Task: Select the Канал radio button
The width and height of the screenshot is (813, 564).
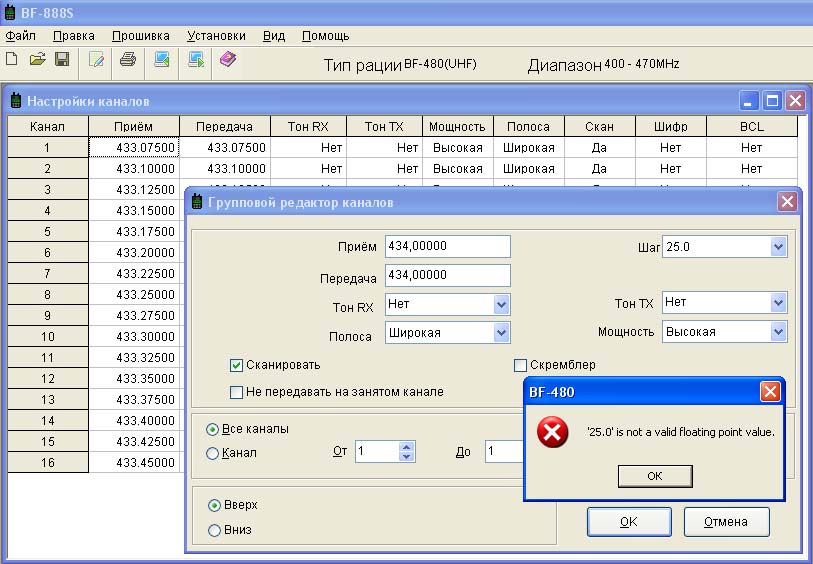Action: (212, 453)
